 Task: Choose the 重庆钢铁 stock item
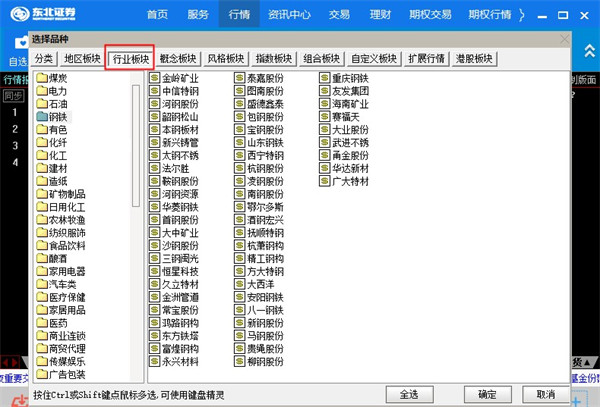[350, 77]
